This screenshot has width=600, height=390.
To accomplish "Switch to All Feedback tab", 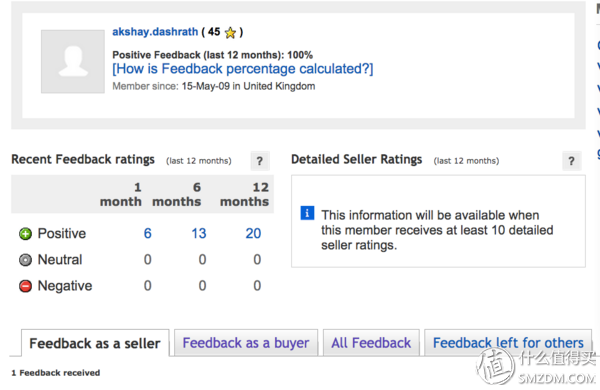I will 371,343.
